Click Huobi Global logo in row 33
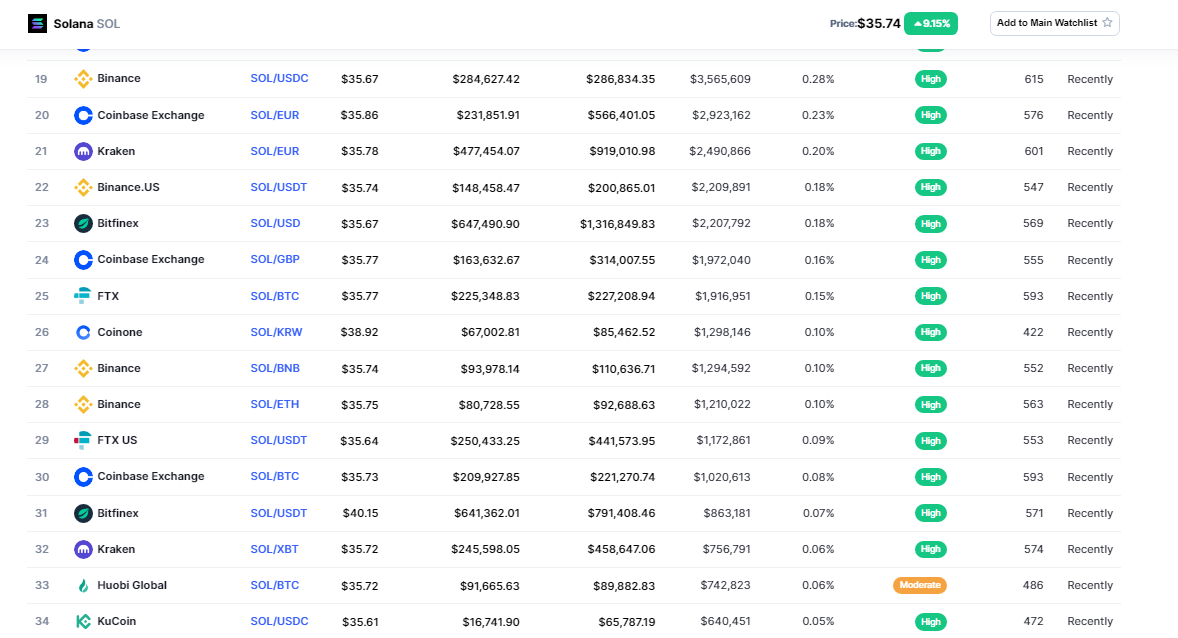This screenshot has width=1178, height=638. click(x=83, y=585)
